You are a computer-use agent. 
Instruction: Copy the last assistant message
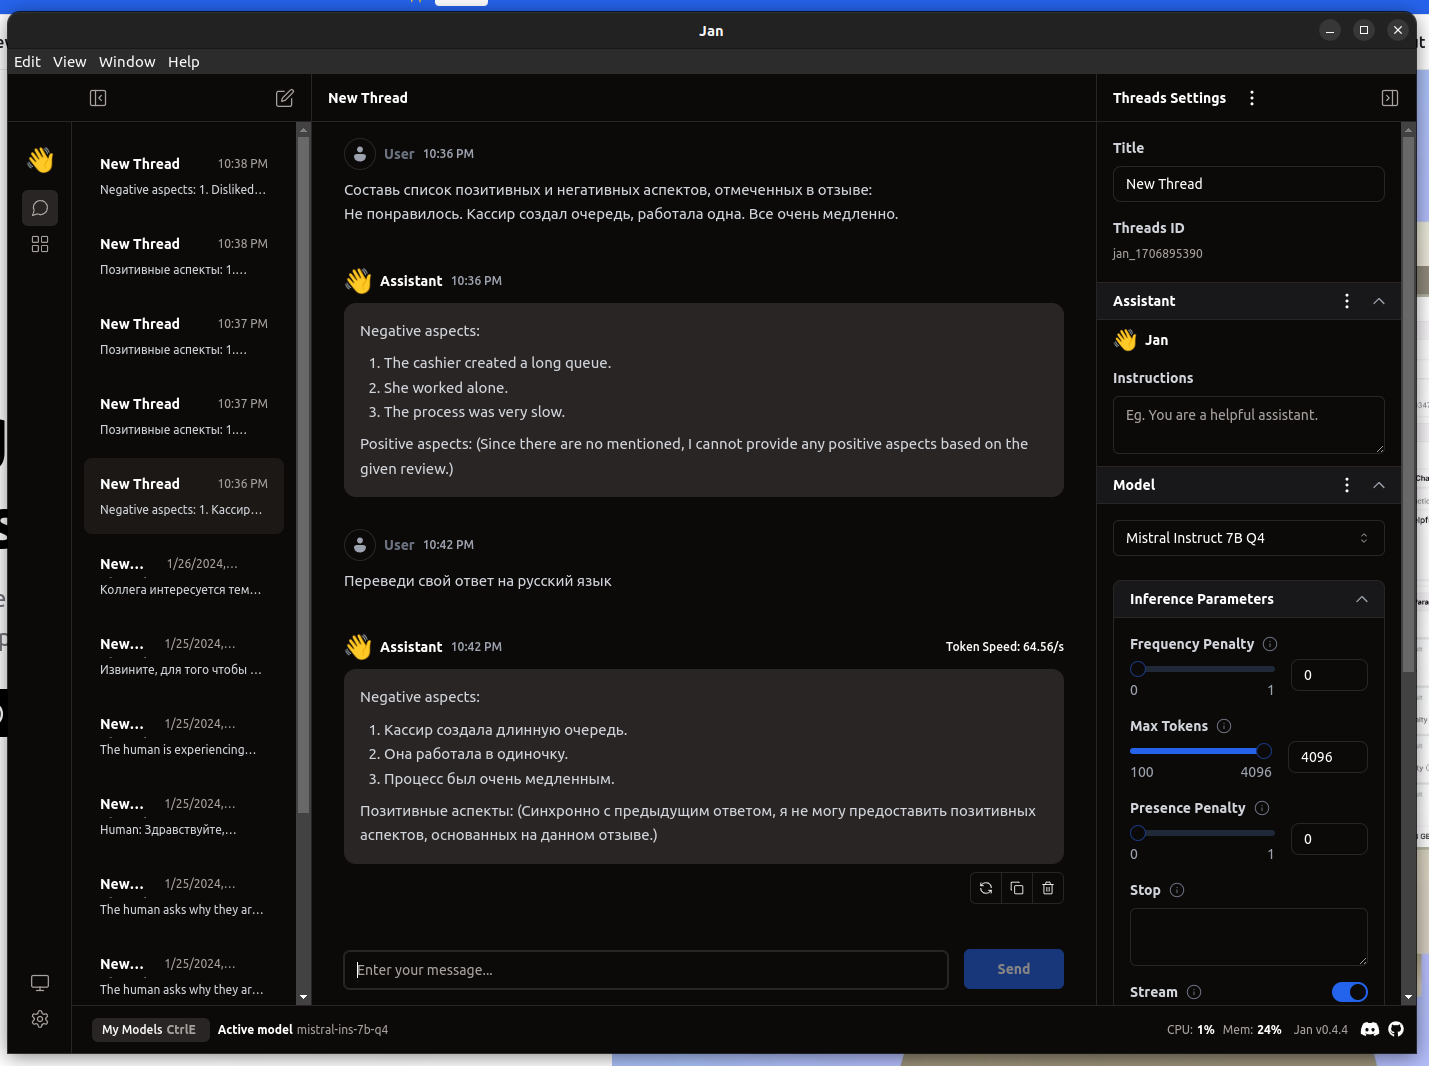coord(1017,888)
